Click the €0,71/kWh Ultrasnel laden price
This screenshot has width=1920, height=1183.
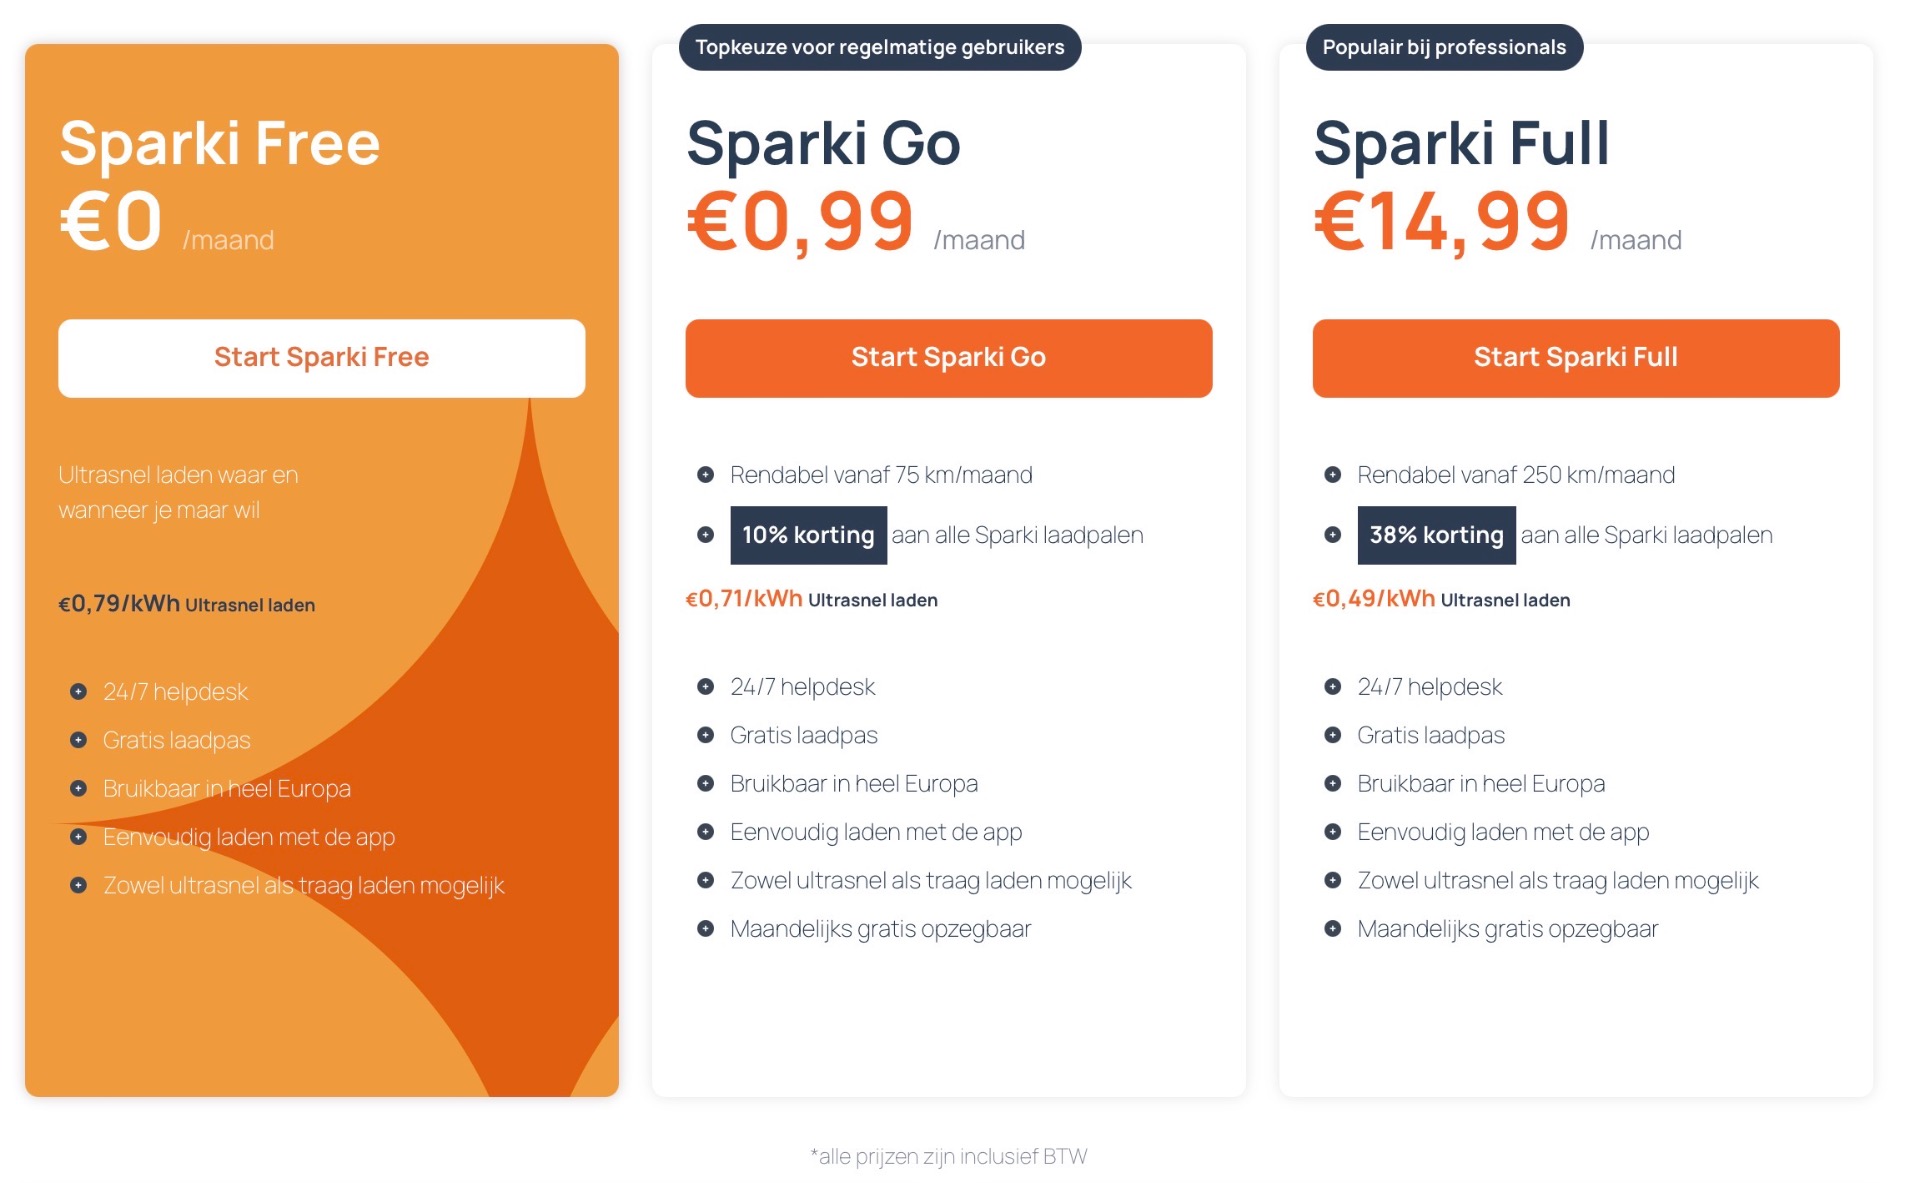[x=811, y=599]
